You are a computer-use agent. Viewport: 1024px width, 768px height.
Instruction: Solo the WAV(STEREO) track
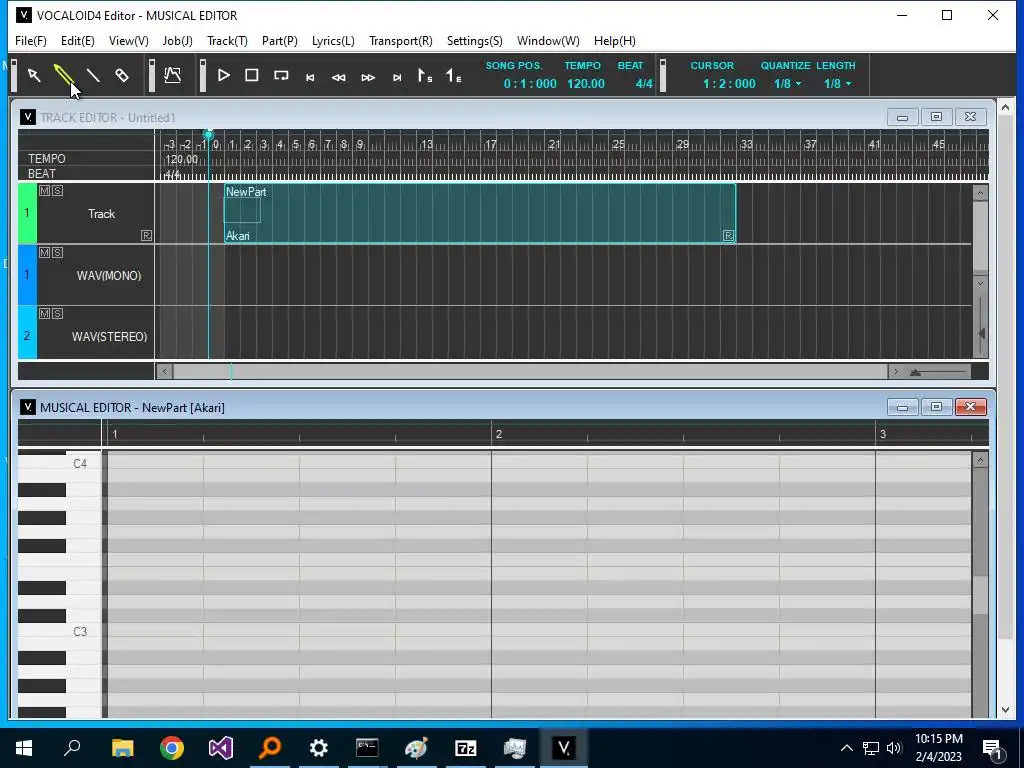click(x=57, y=313)
